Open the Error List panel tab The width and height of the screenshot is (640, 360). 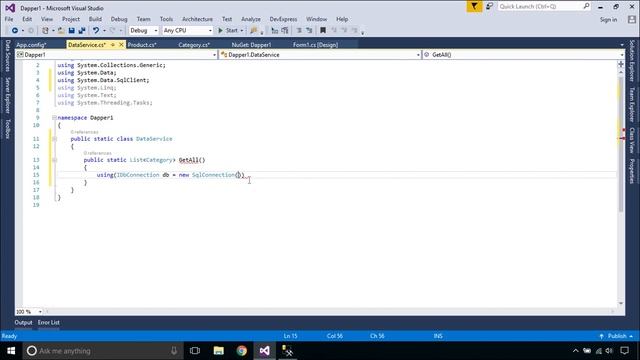[49, 322]
